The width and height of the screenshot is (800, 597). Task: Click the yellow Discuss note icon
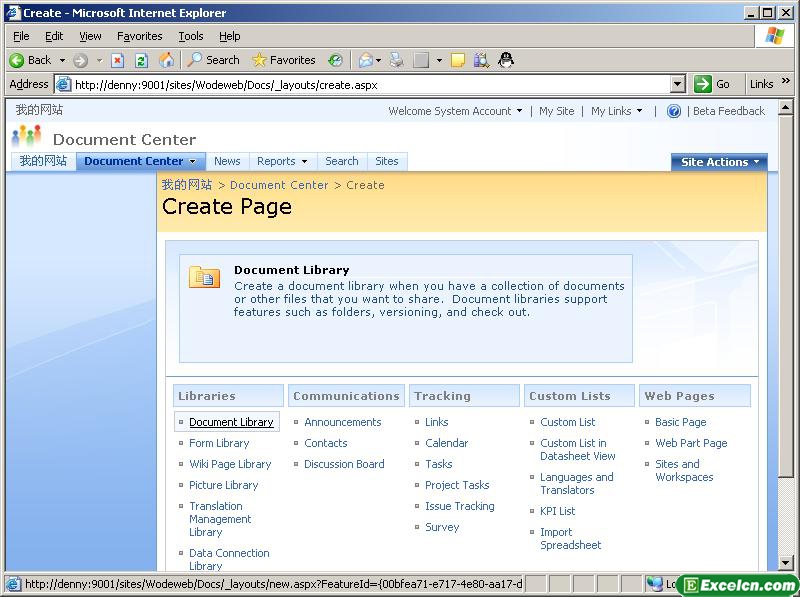(458, 60)
